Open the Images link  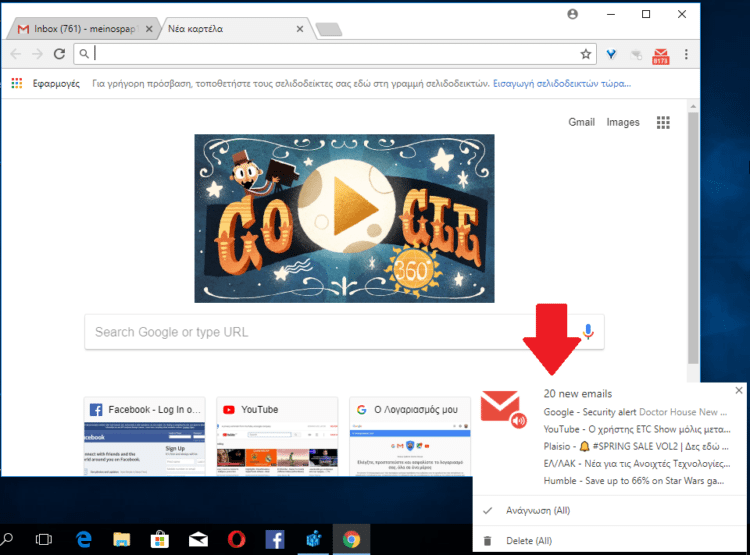click(x=623, y=122)
